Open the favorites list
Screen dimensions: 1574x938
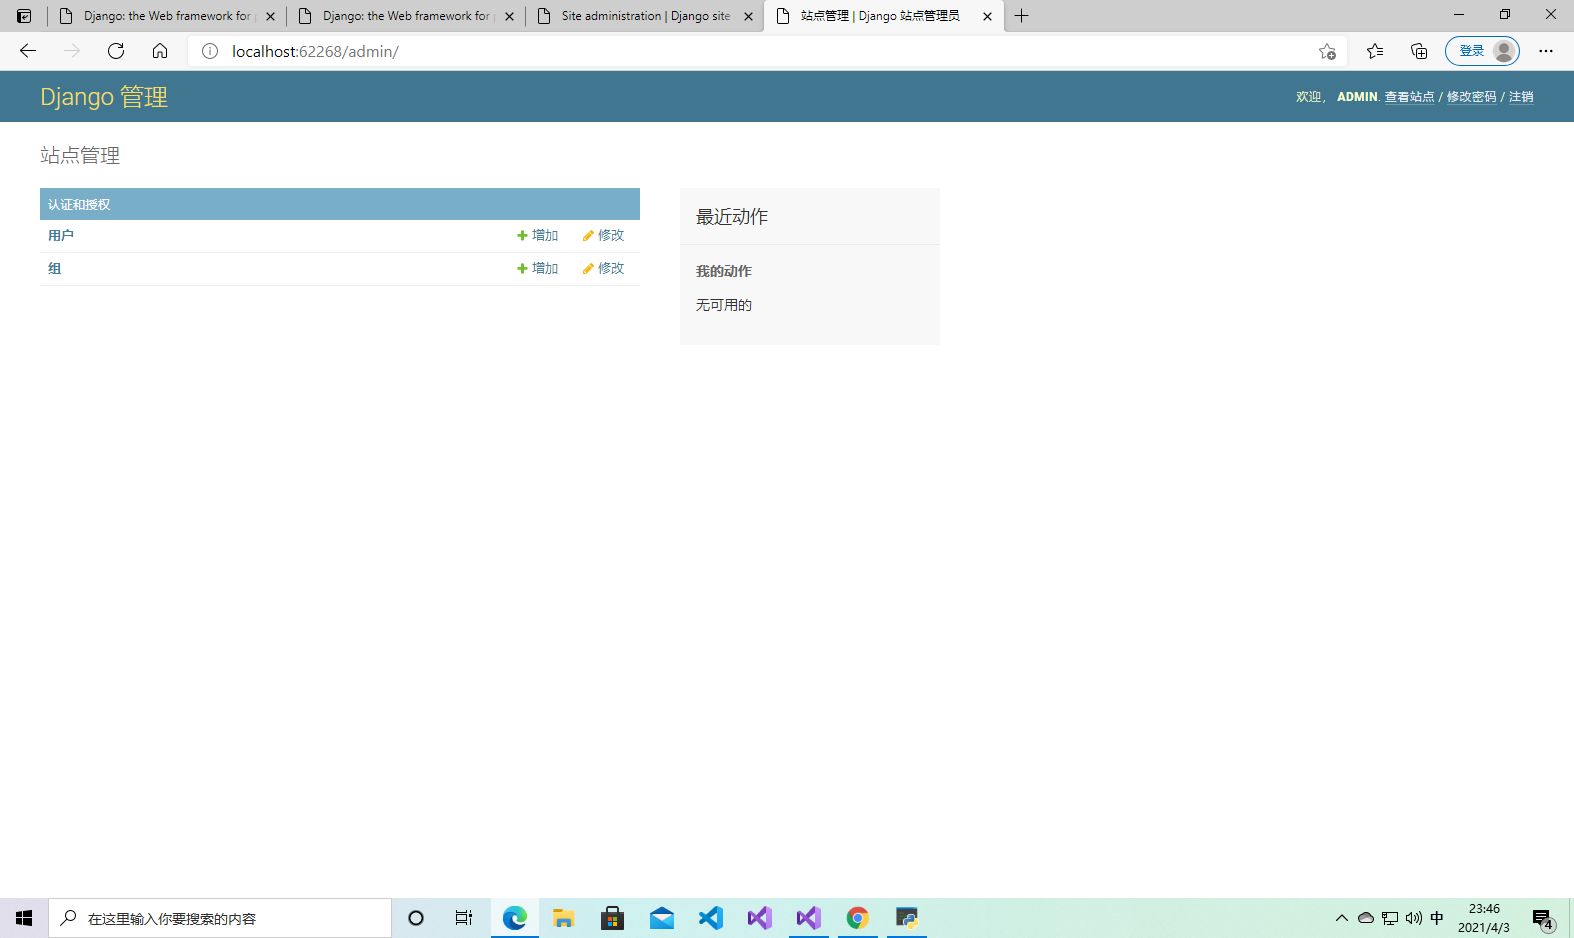pyautogui.click(x=1375, y=51)
